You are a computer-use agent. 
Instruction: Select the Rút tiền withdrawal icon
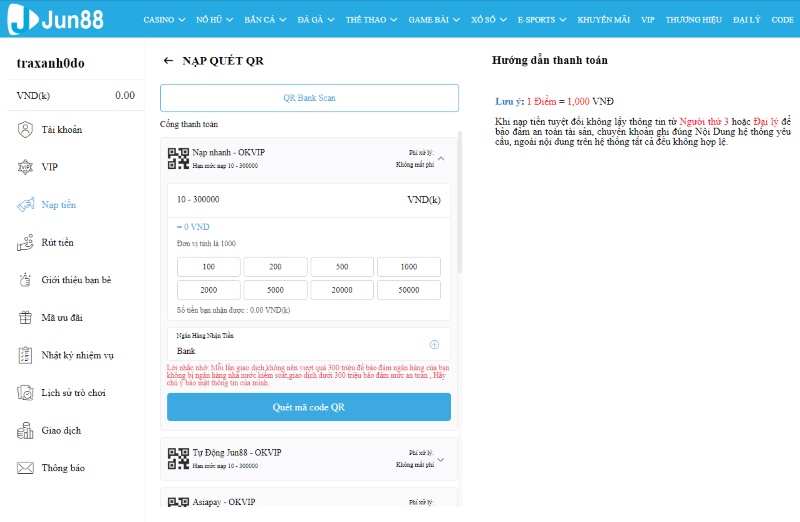25,242
